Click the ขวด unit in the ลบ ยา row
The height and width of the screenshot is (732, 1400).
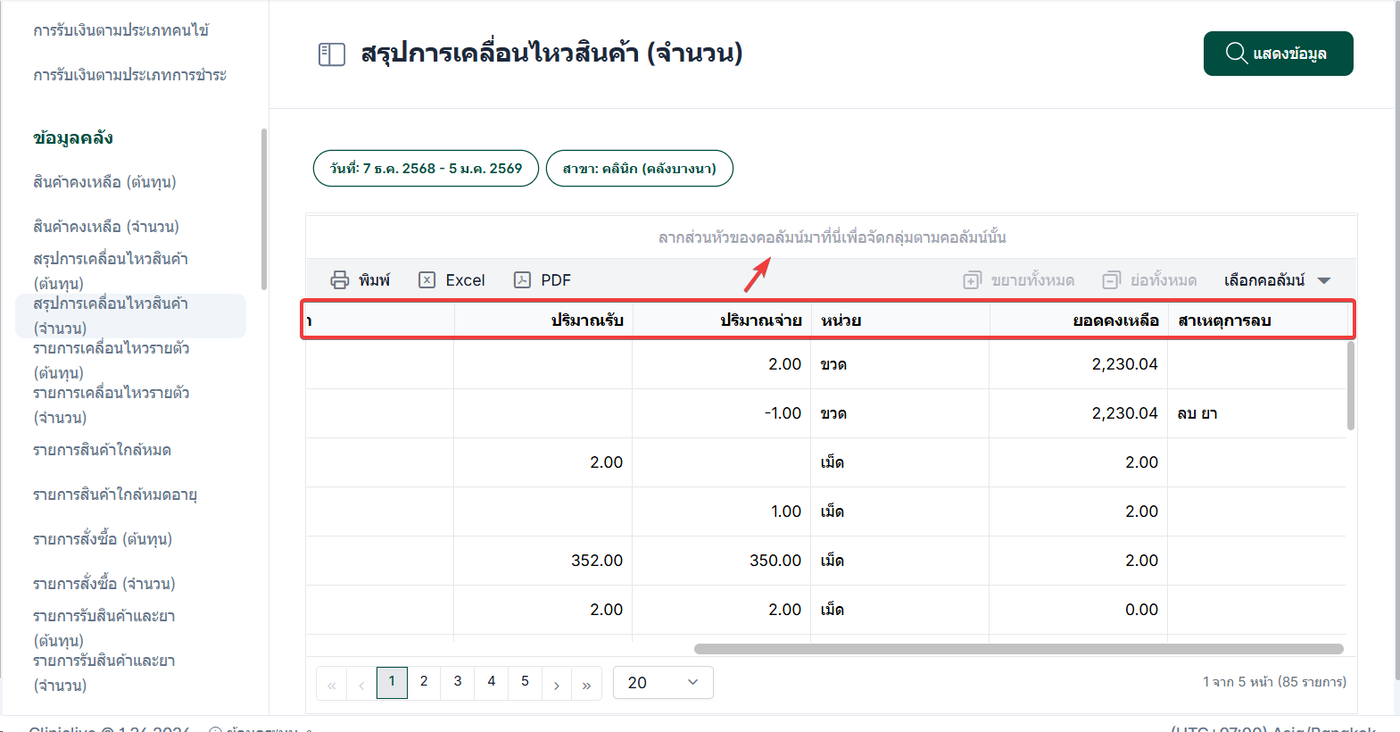900,413
